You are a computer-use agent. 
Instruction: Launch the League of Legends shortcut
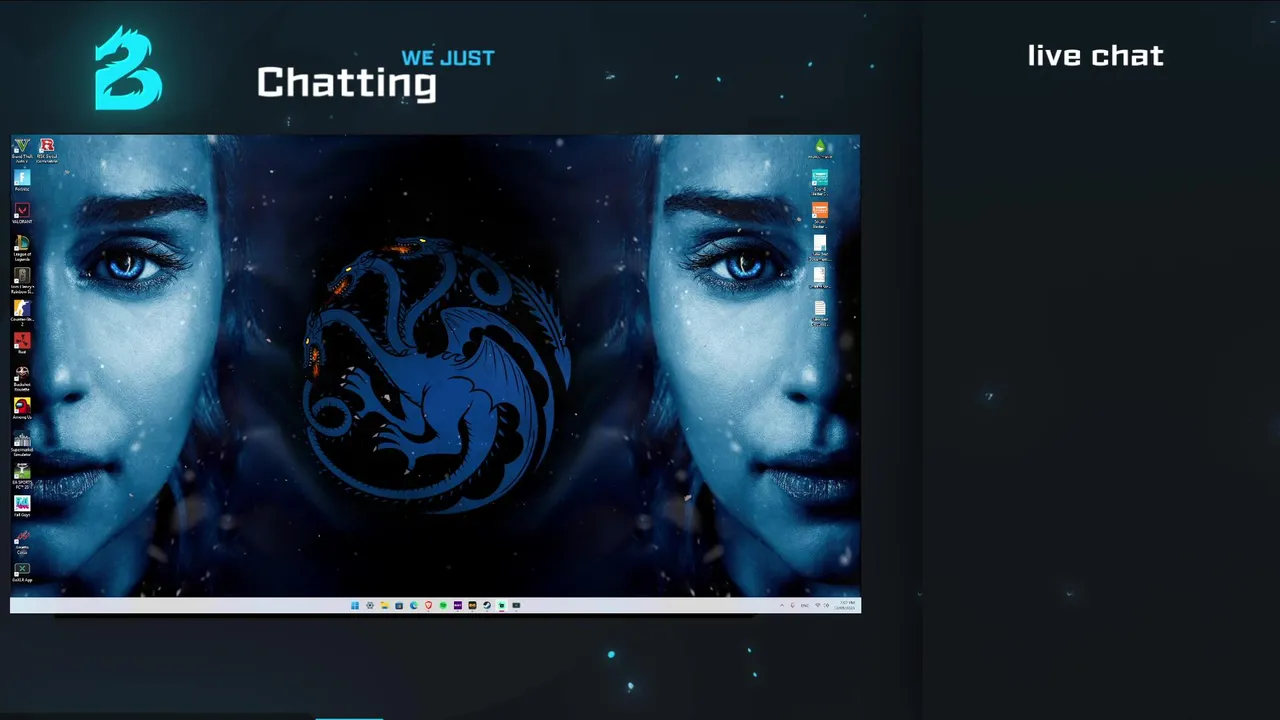[x=21, y=248]
